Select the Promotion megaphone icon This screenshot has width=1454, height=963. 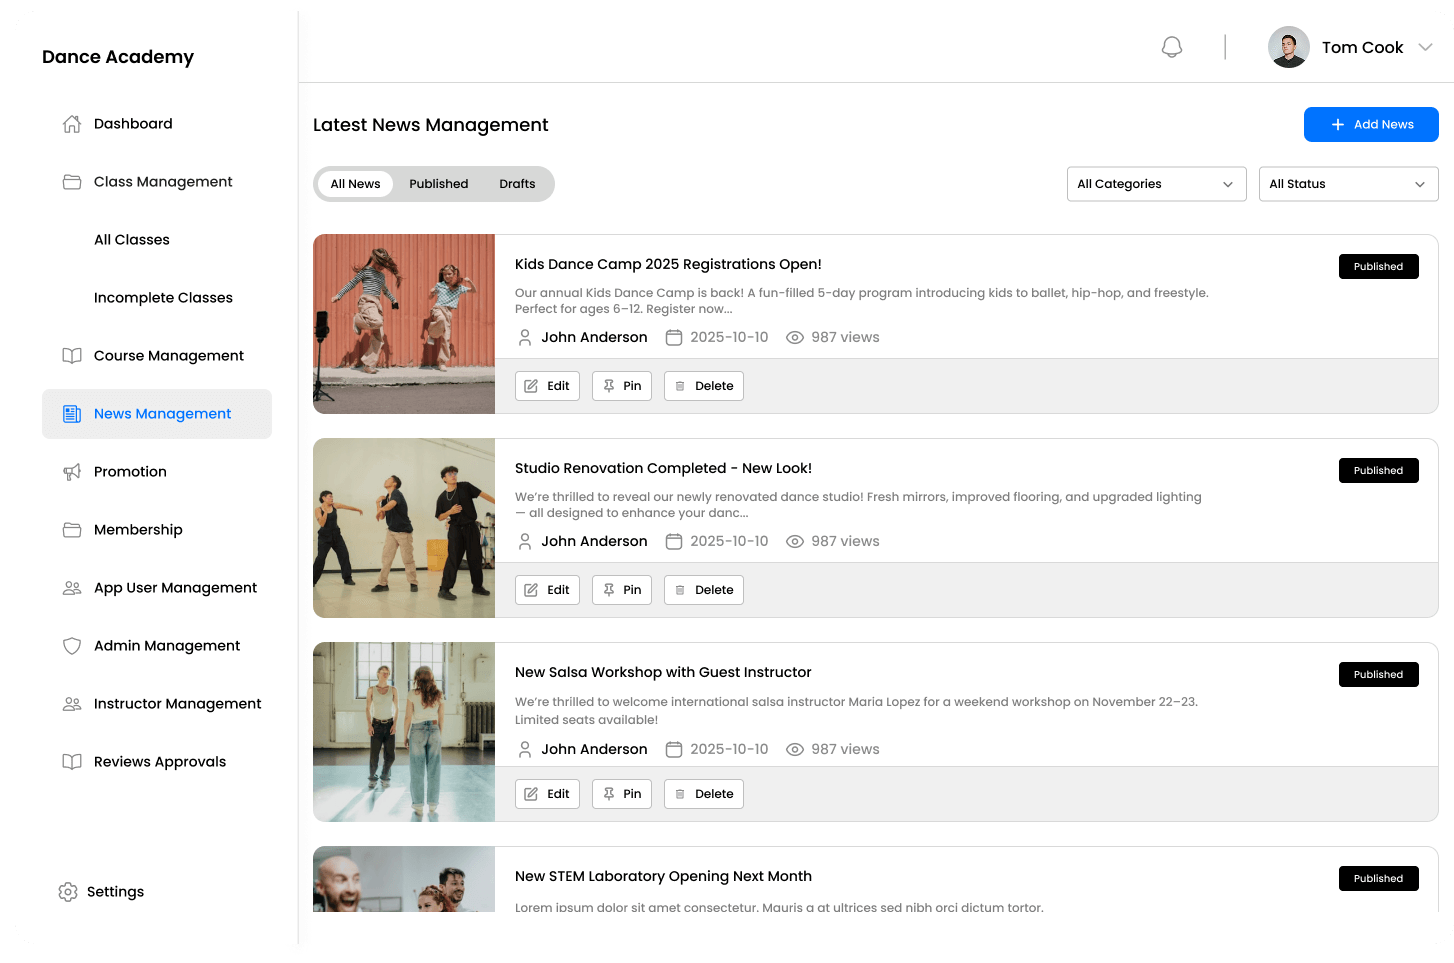(71, 471)
